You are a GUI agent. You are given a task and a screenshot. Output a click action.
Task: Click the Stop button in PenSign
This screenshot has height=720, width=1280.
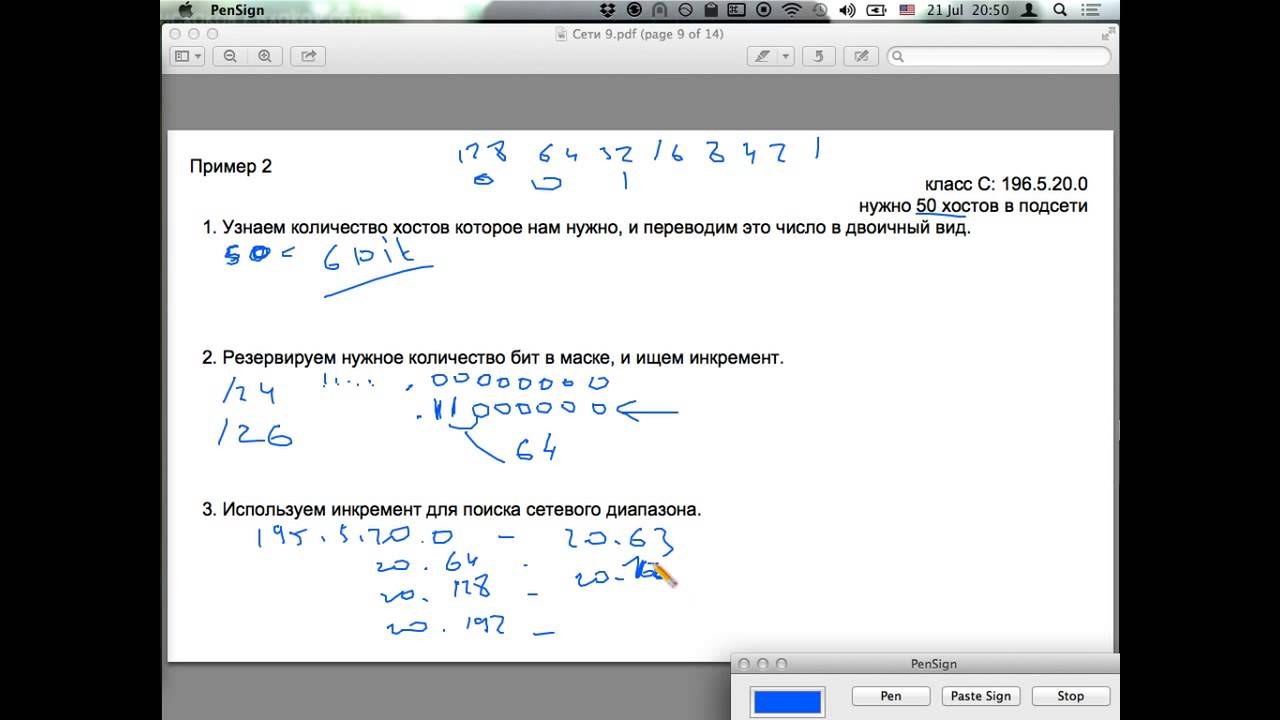1070,696
